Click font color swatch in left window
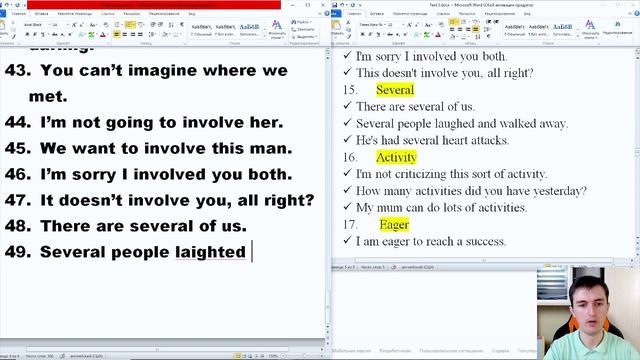Viewport: 640px width, 360px height. pyautogui.click(x=103, y=35)
